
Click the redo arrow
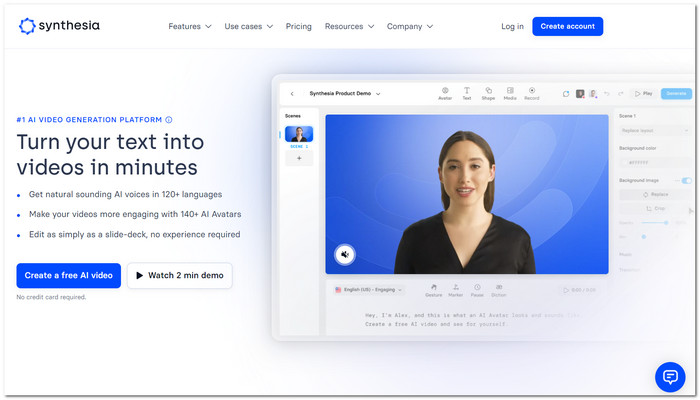621,94
